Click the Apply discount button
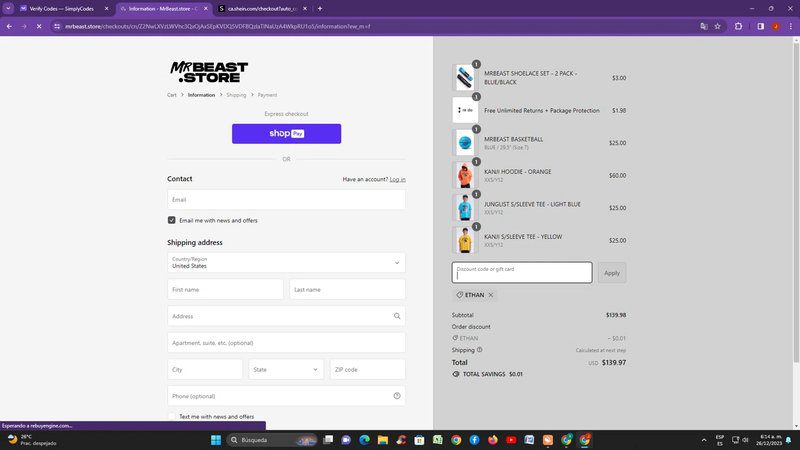The image size is (800, 450). pos(612,273)
